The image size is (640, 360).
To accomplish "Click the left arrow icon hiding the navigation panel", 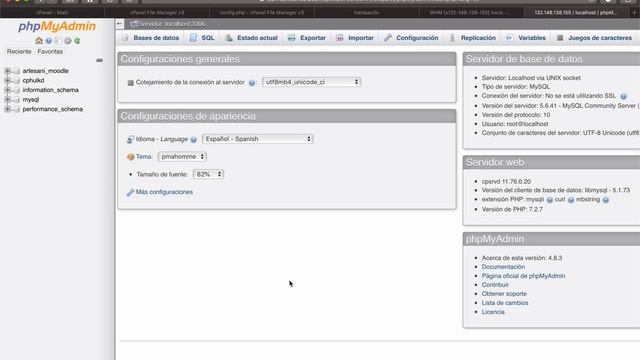I will (x=120, y=24).
